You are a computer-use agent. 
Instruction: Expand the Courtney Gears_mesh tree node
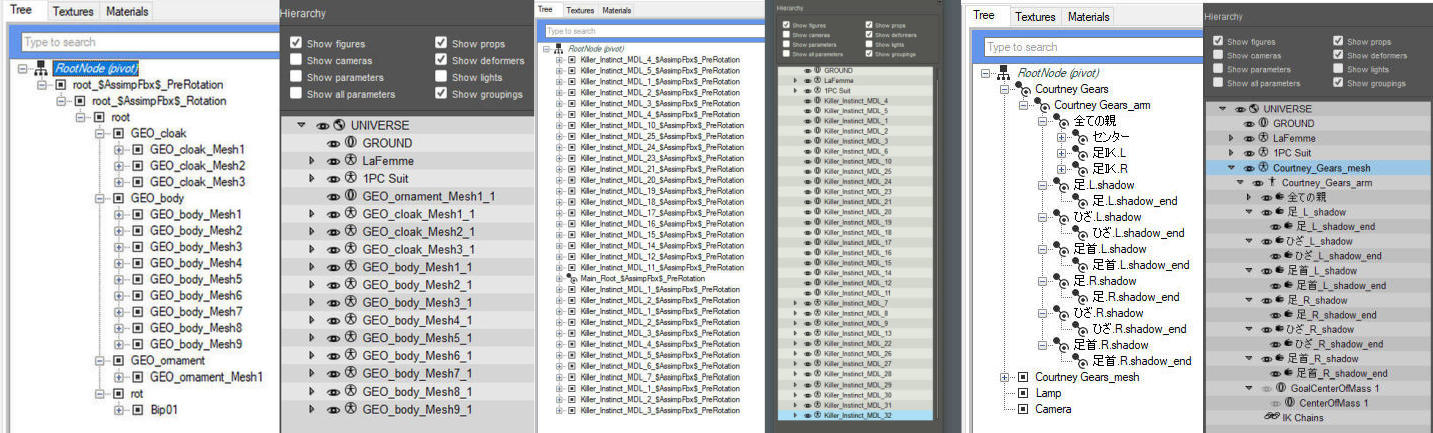click(1005, 377)
